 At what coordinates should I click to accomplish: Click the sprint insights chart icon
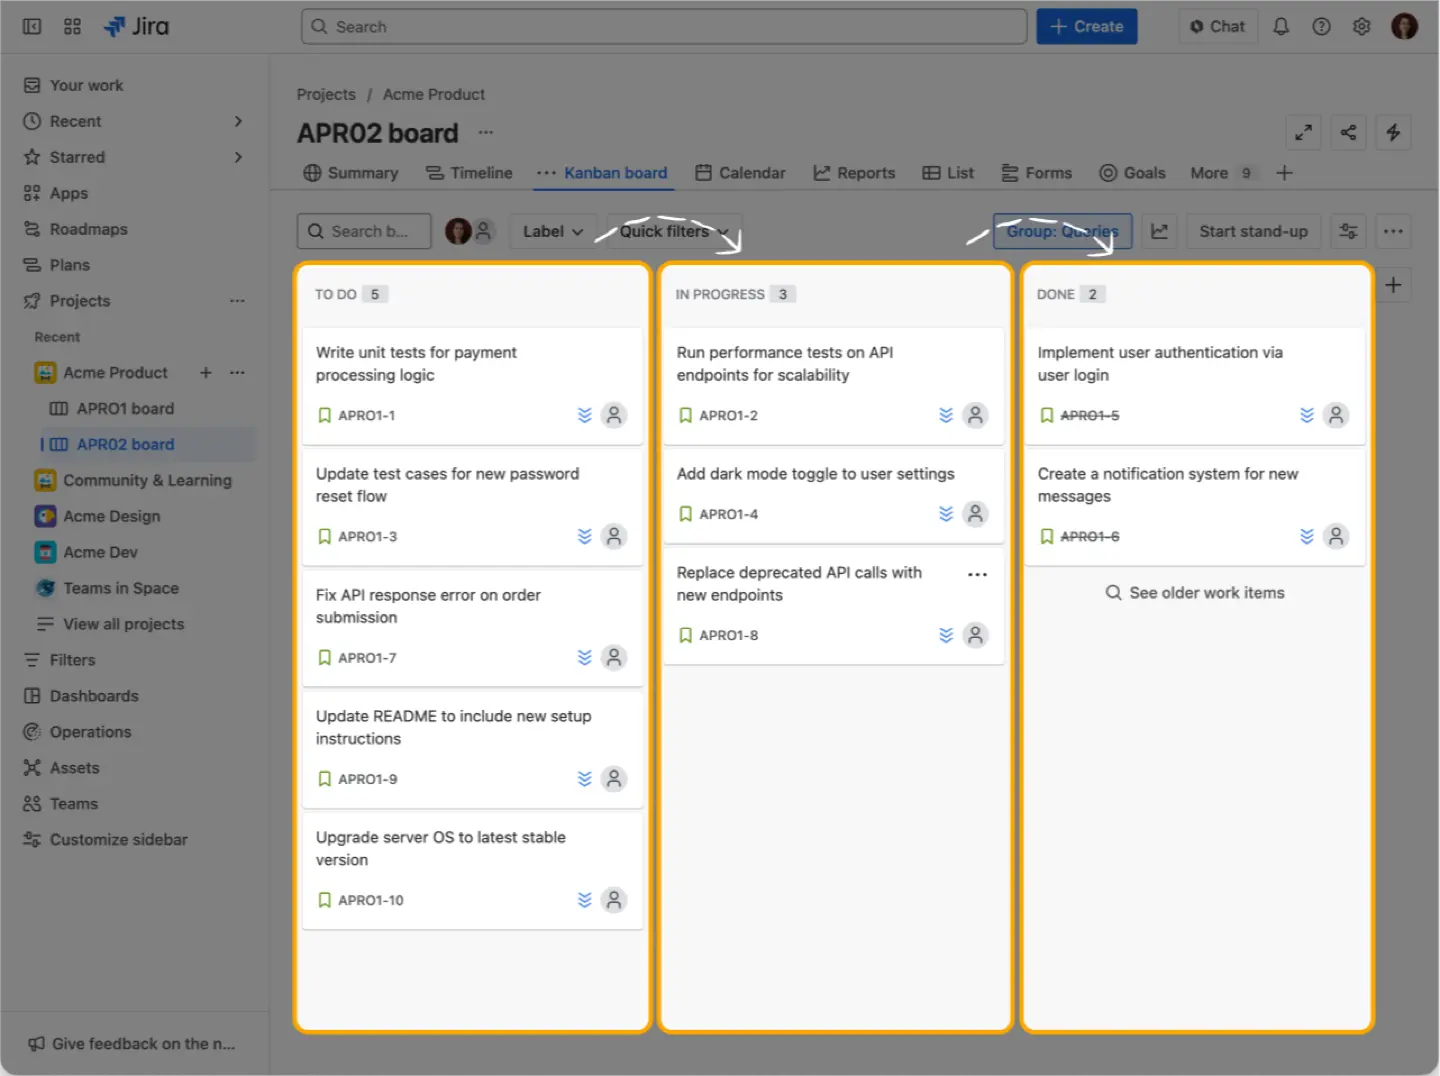pyautogui.click(x=1159, y=231)
